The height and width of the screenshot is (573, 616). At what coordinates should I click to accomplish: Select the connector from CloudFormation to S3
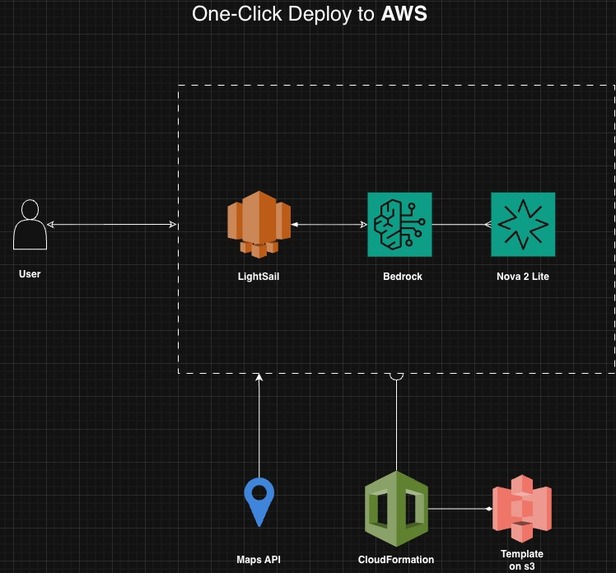[460, 509]
